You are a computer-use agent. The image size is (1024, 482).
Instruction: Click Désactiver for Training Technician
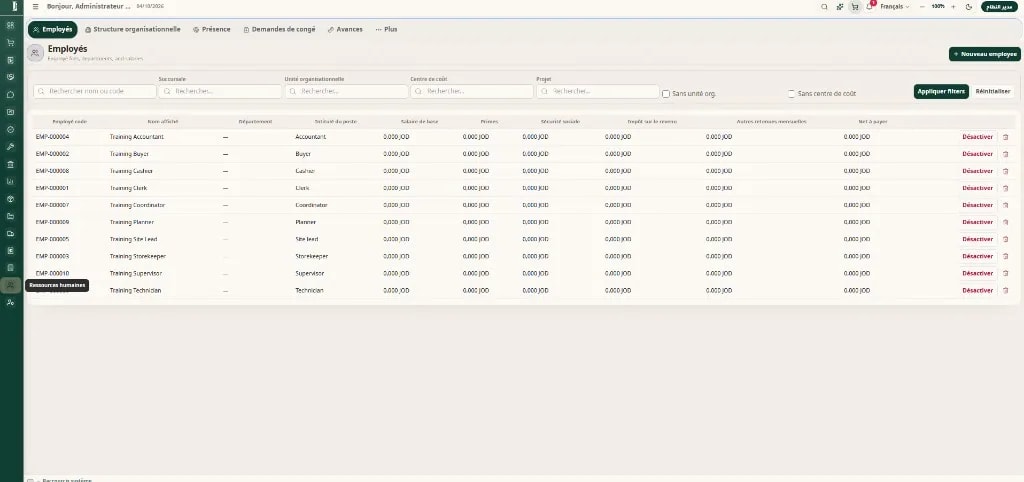click(x=977, y=290)
